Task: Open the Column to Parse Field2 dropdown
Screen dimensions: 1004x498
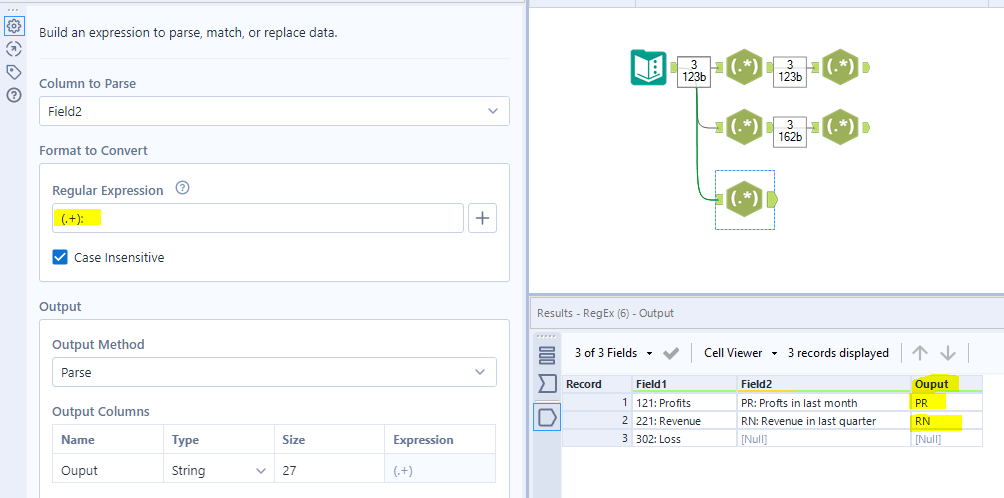Action: (274, 111)
